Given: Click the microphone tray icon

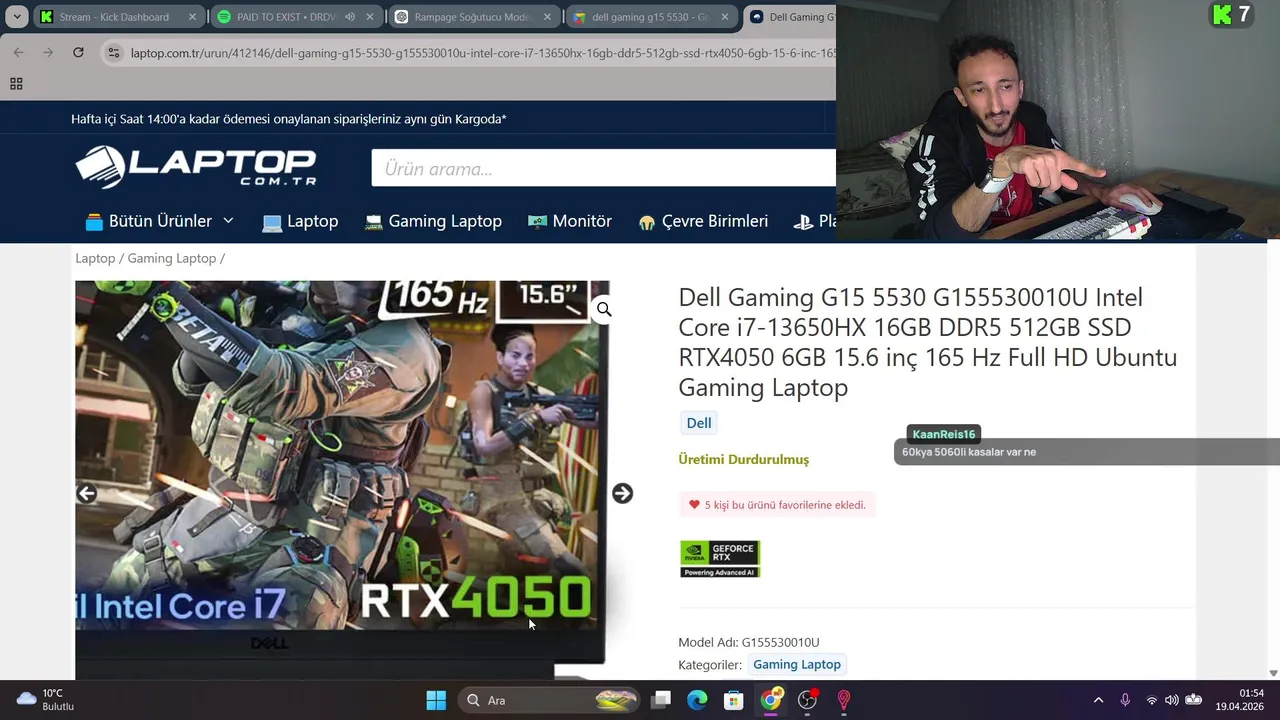Looking at the screenshot, I should tap(1125, 700).
